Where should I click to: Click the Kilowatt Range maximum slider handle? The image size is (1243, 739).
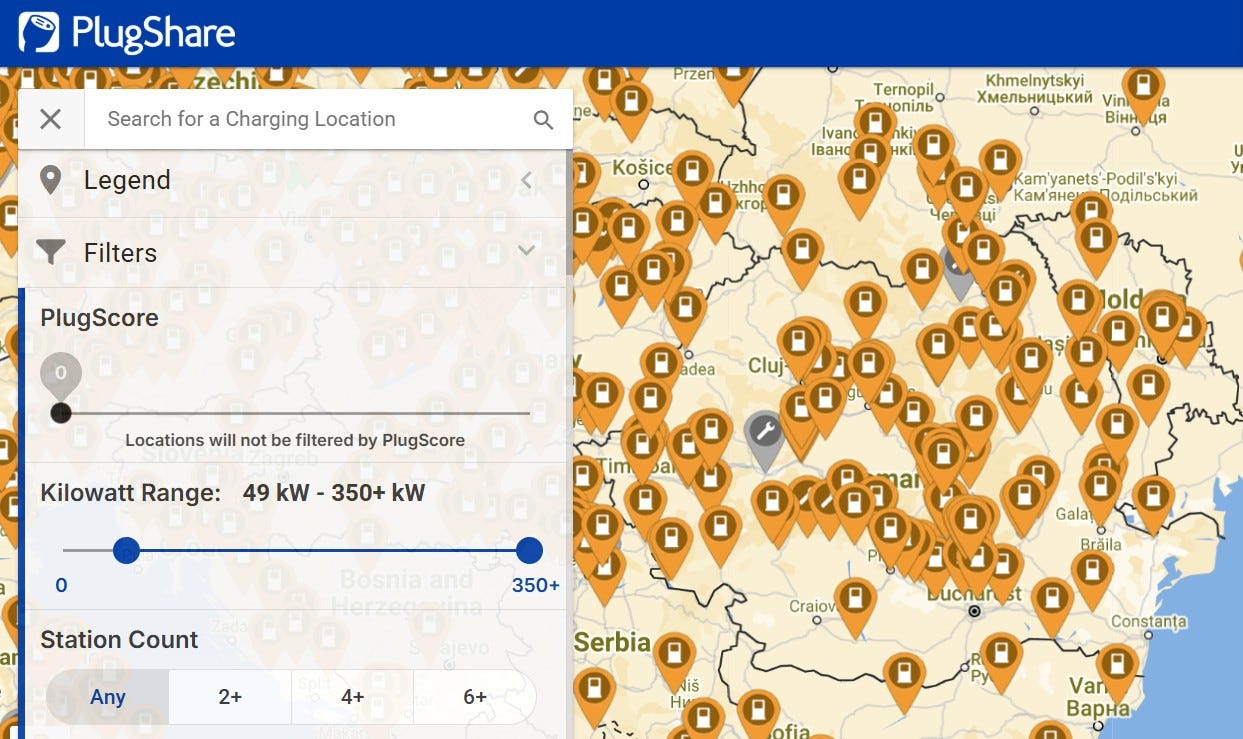[x=529, y=550]
